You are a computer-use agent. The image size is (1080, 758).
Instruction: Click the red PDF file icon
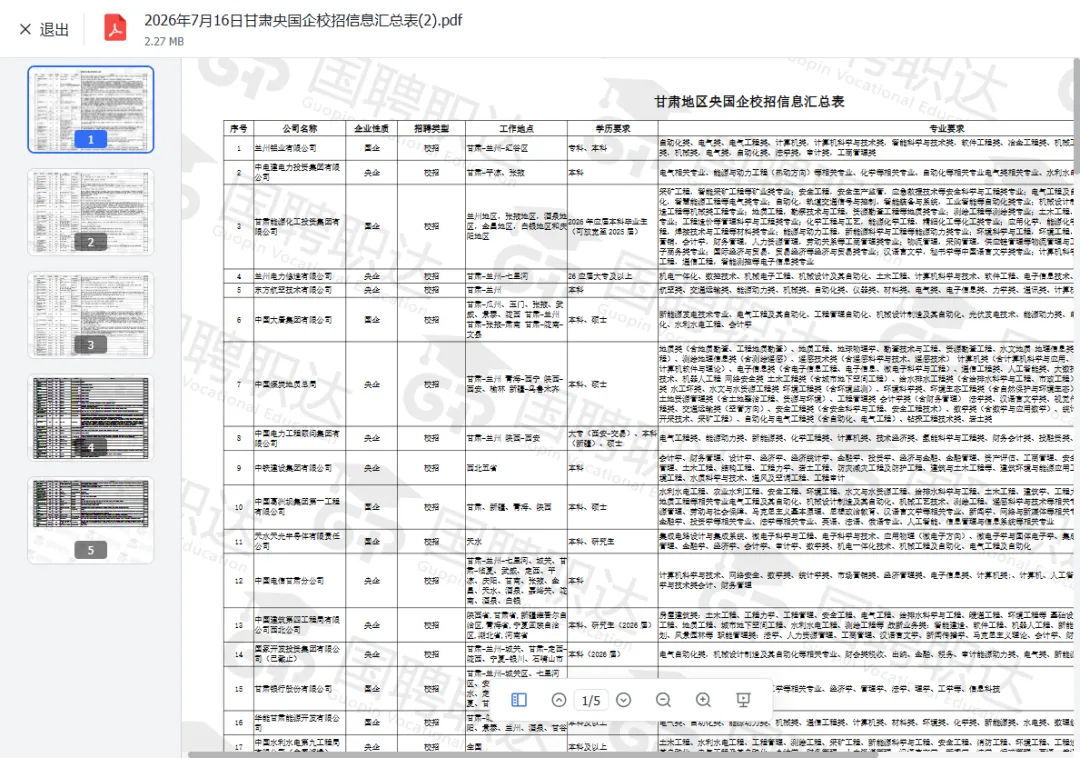(115, 28)
